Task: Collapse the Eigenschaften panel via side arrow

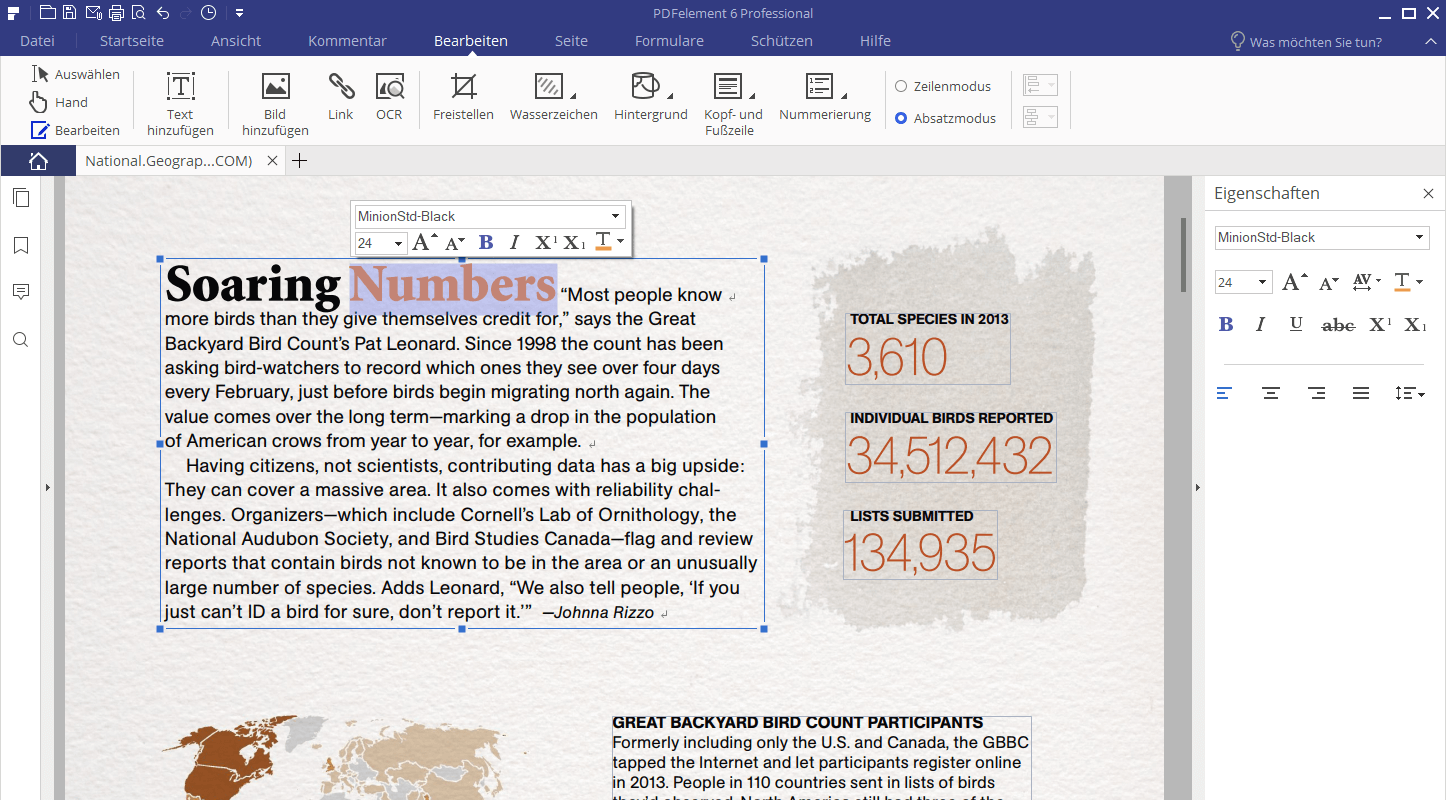Action: tap(1196, 488)
